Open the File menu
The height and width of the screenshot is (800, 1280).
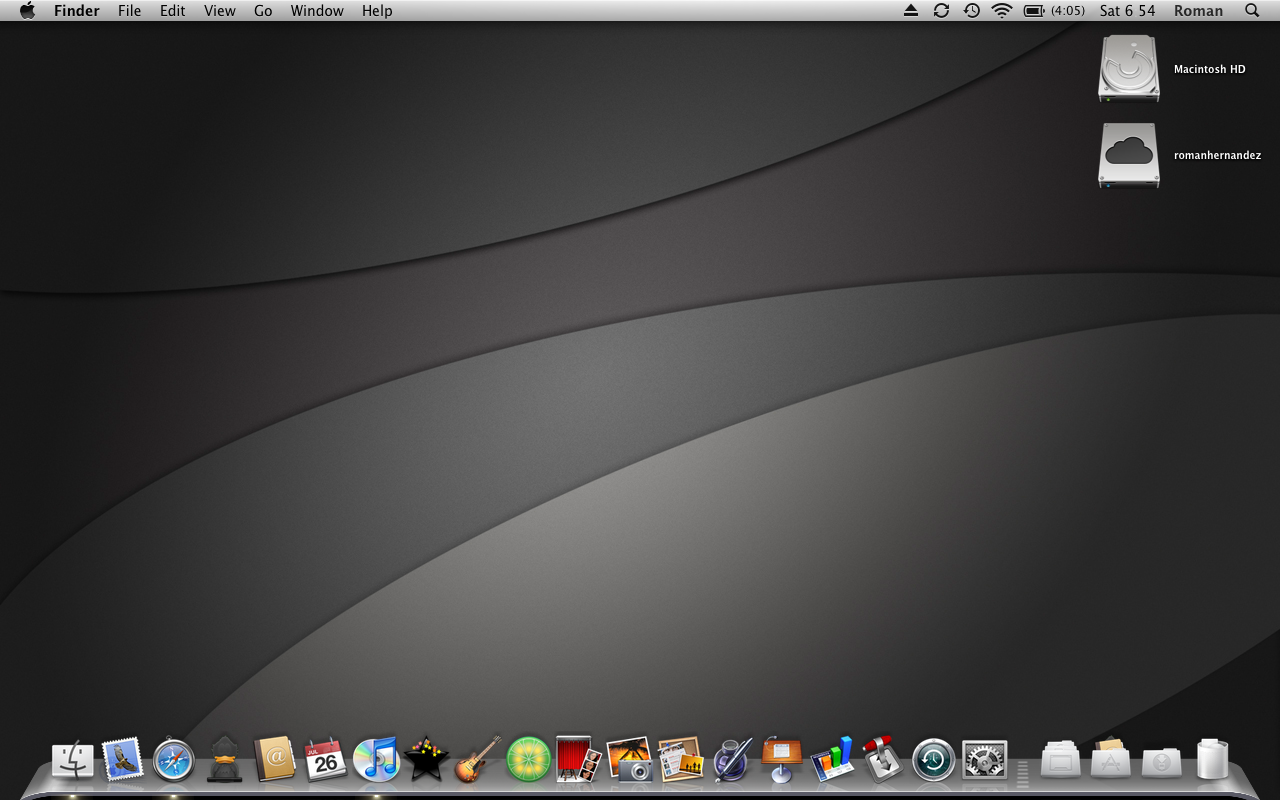click(x=130, y=11)
